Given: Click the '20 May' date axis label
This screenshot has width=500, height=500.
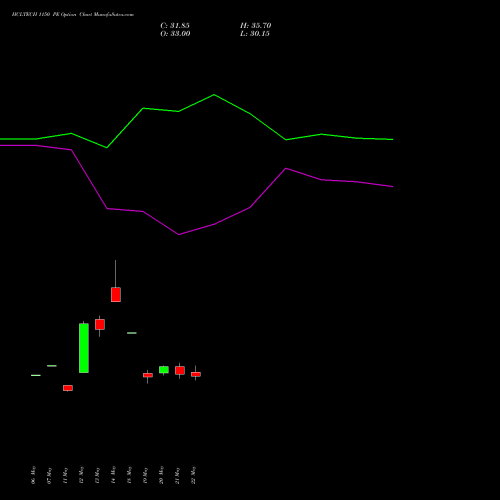Looking at the screenshot, I should [x=161, y=475].
